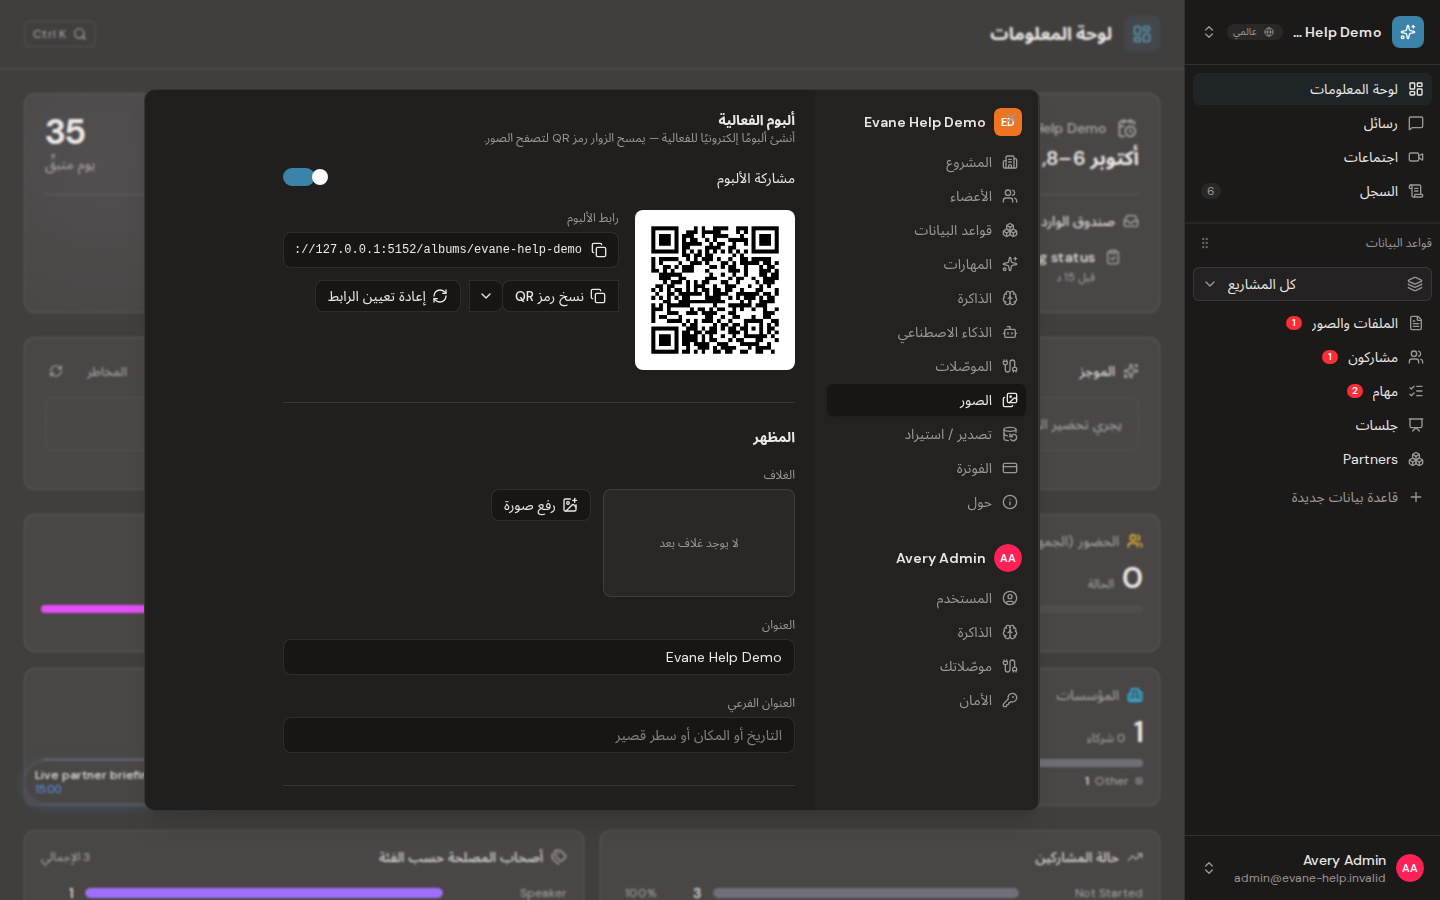1440x900 pixels.
Task: Expand Avery Admin account menu chevron
Action: pyautogui.click(x=1209, y=868)
